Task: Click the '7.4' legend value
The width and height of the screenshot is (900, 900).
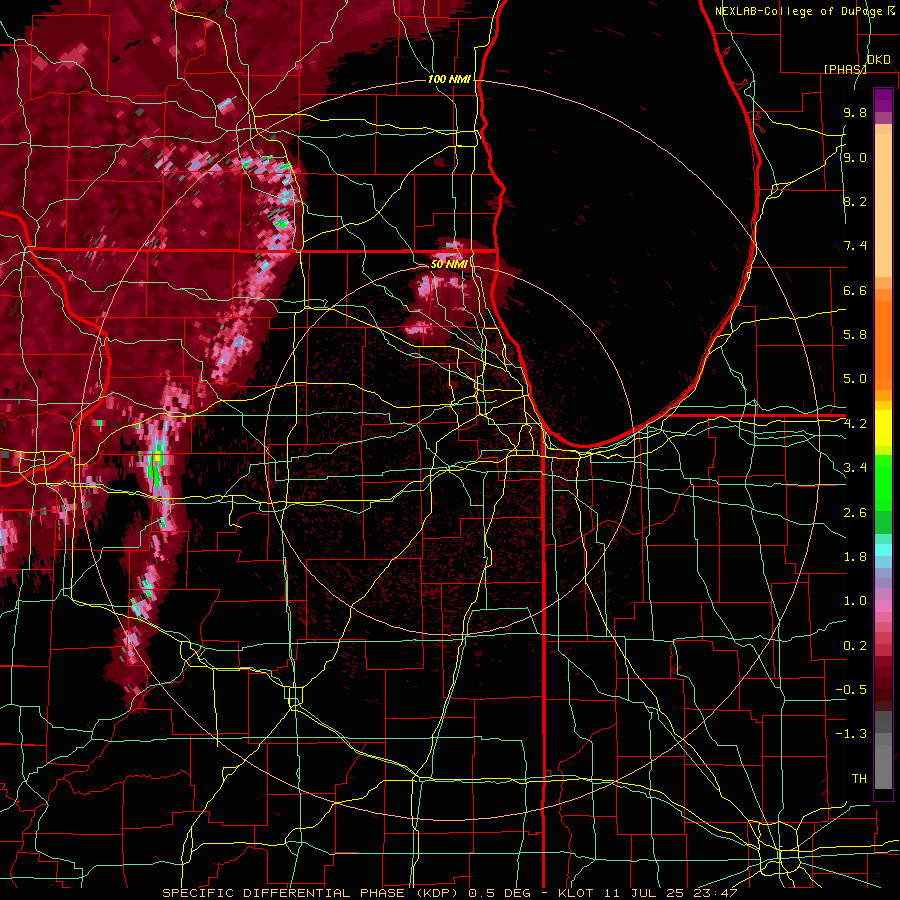Action: [x=855, y=246]
